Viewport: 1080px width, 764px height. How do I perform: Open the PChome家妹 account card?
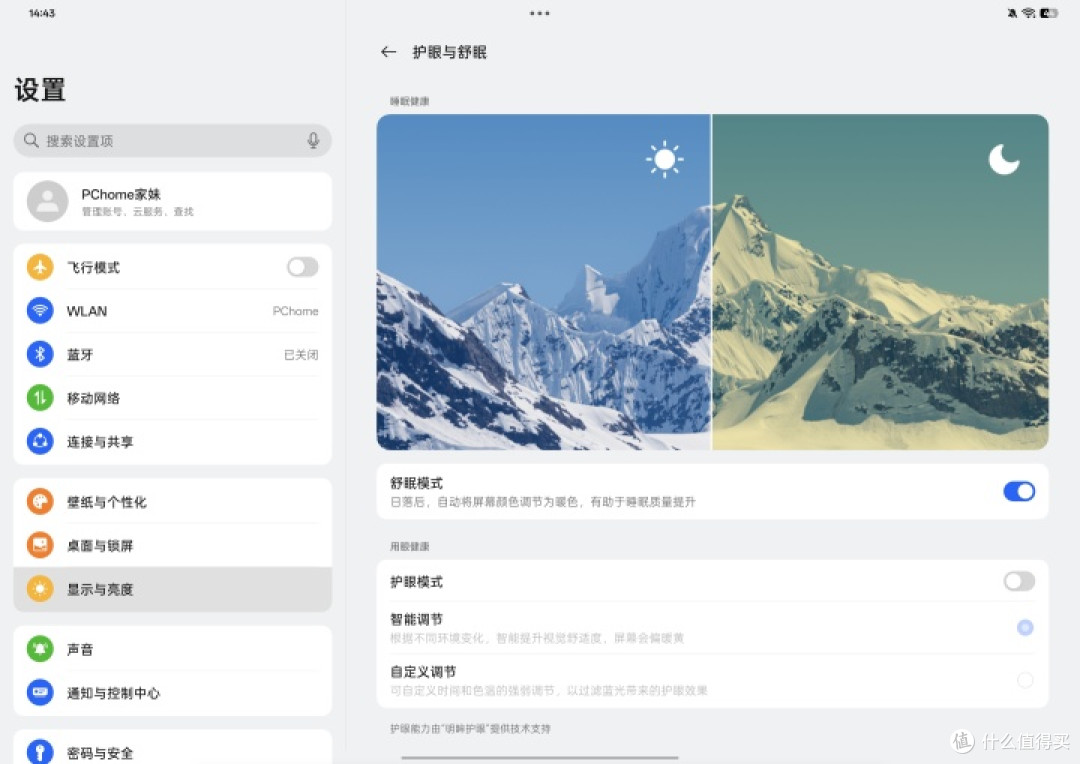pos(172,201)
